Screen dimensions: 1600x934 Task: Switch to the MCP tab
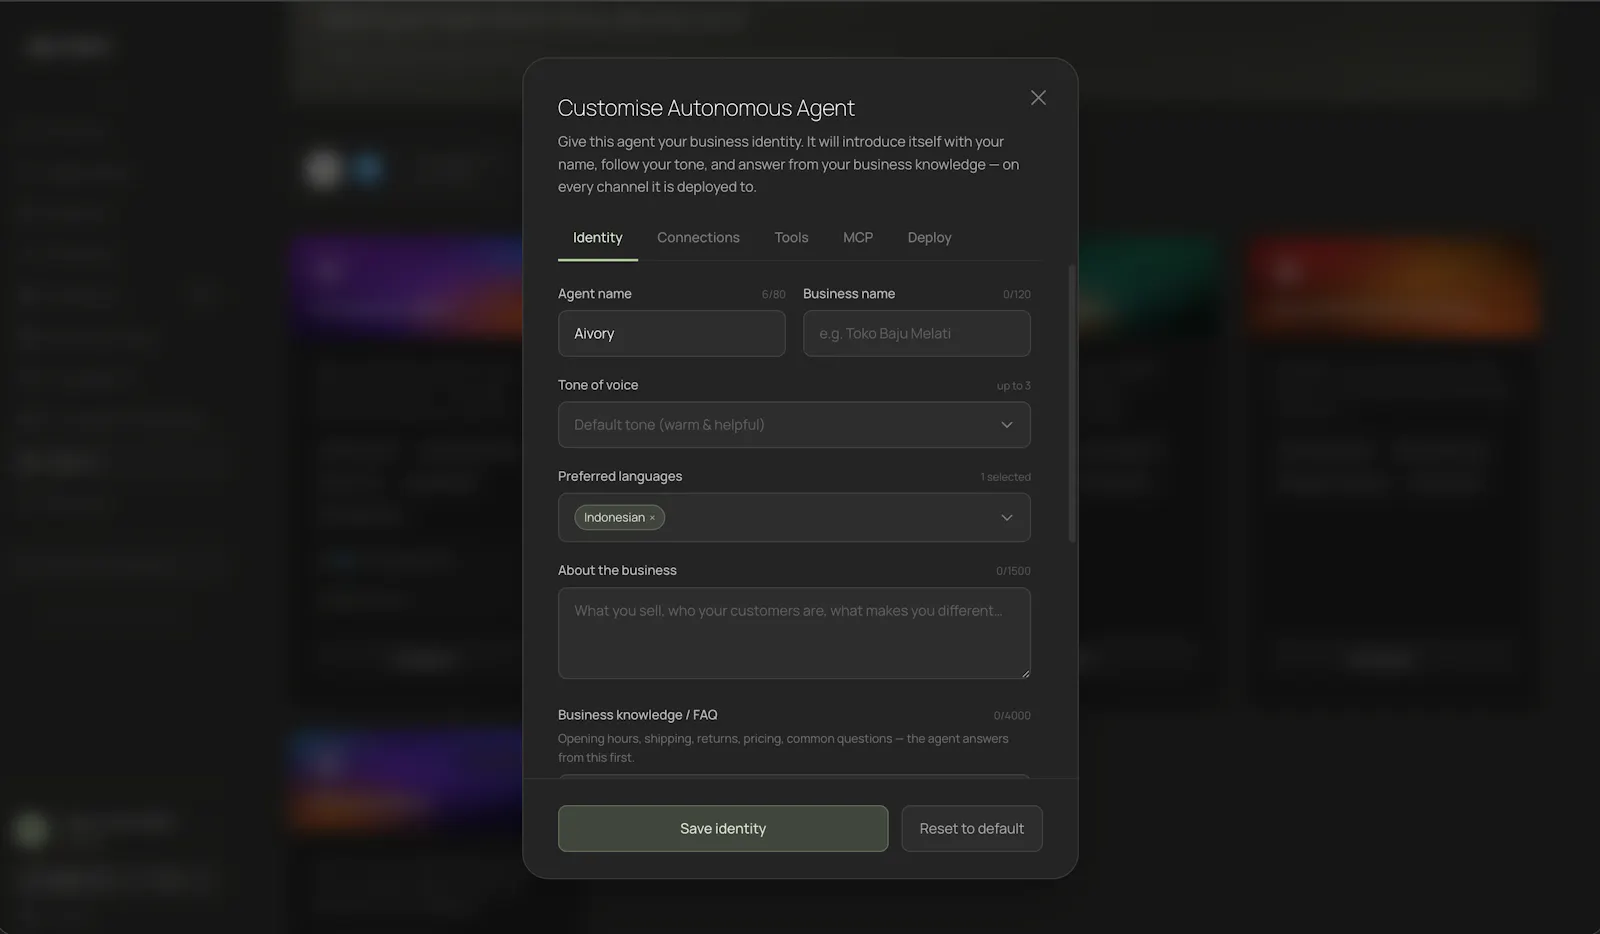858,238
